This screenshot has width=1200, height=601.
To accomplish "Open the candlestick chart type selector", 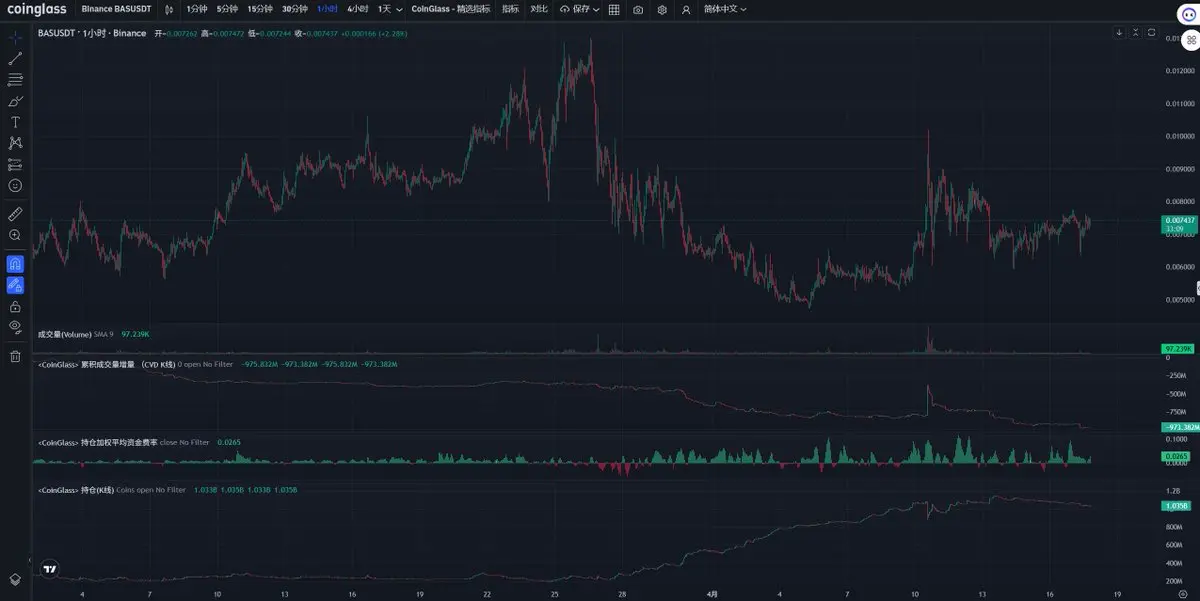I will [169, 9].
